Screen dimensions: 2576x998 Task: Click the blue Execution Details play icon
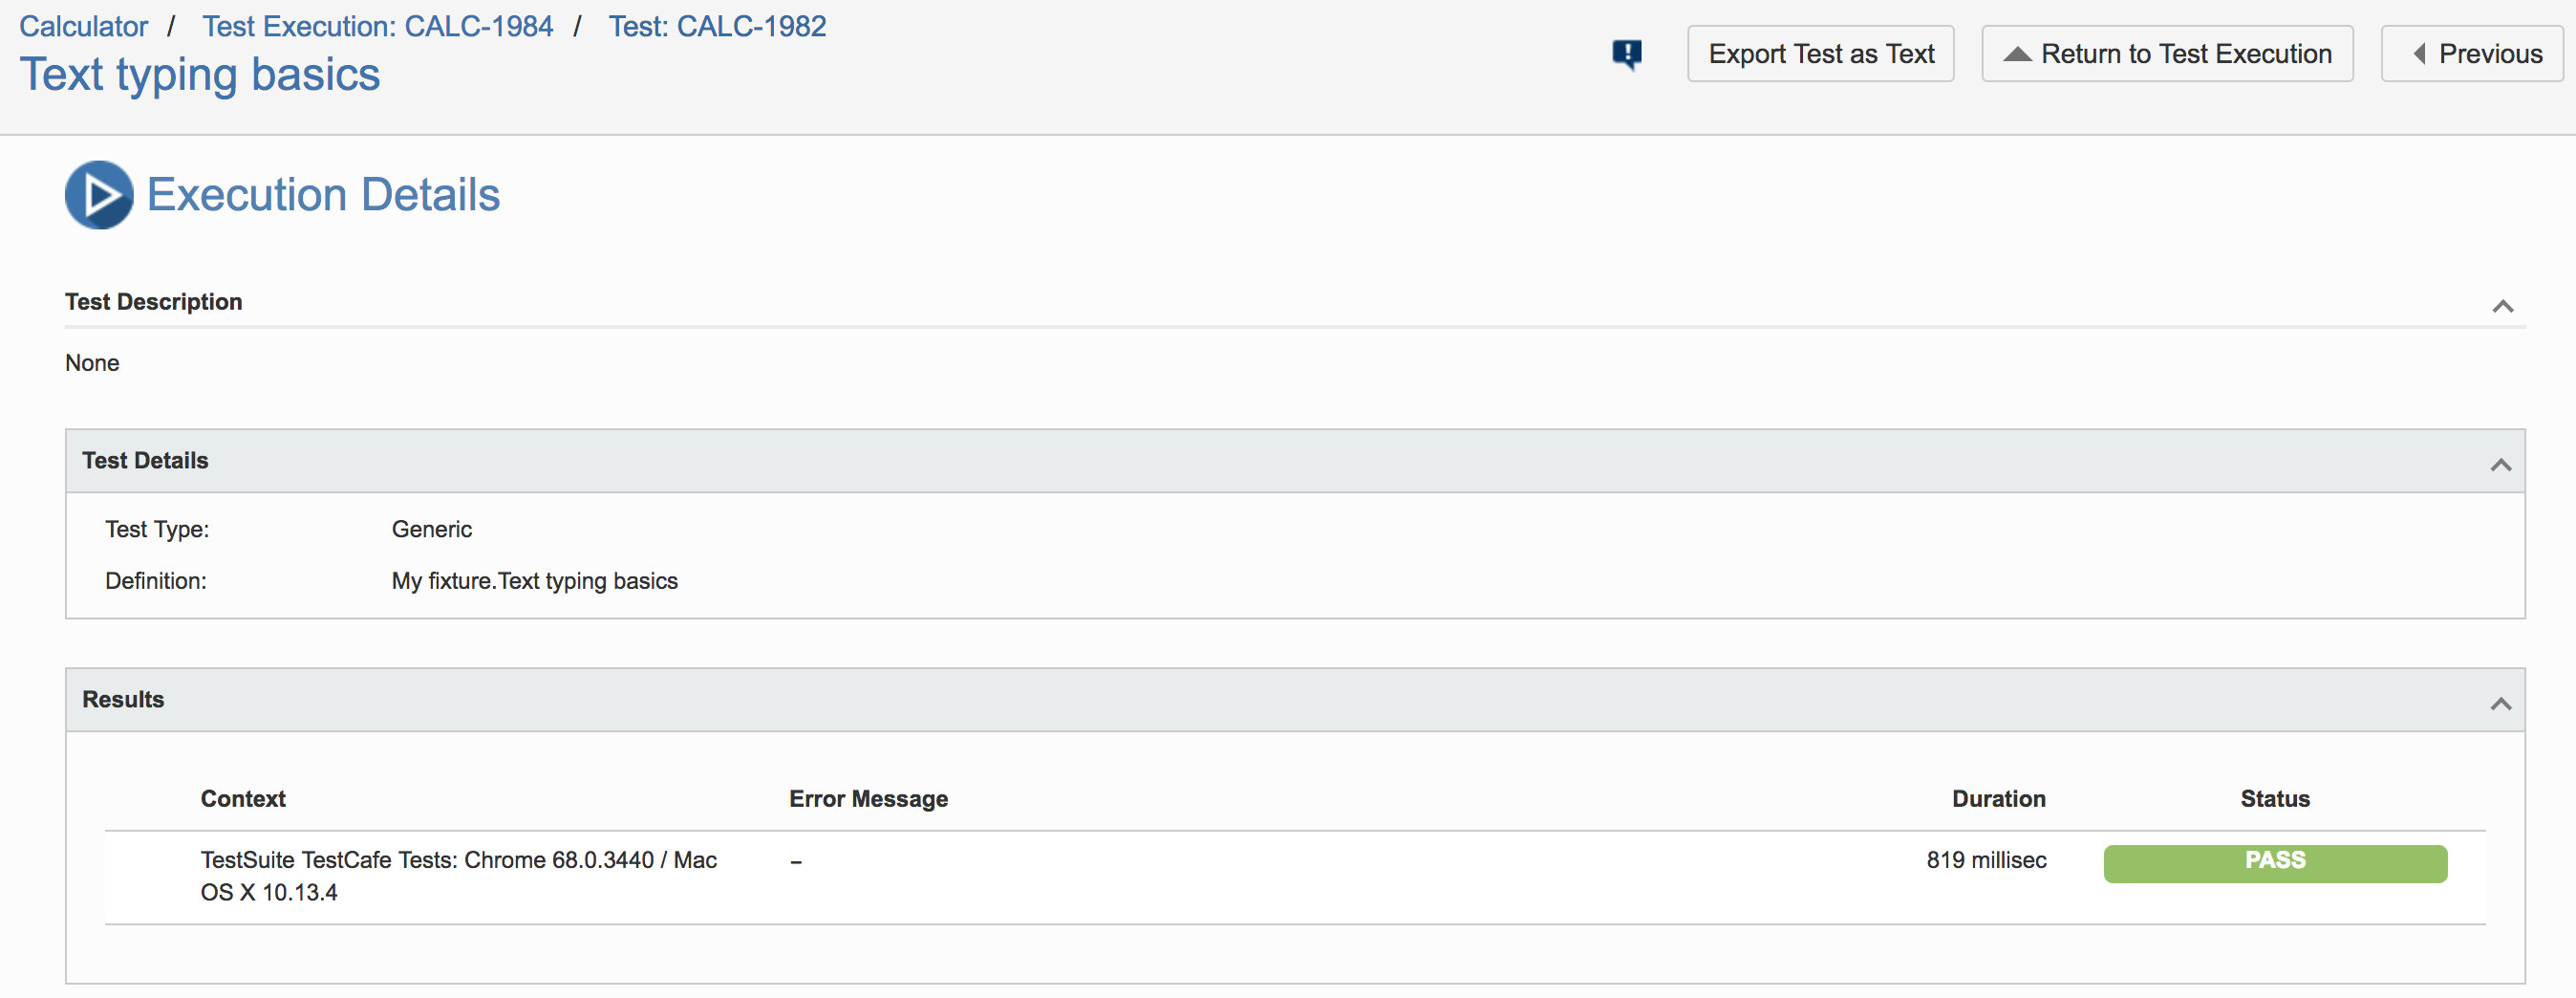(x=99, y=195)
